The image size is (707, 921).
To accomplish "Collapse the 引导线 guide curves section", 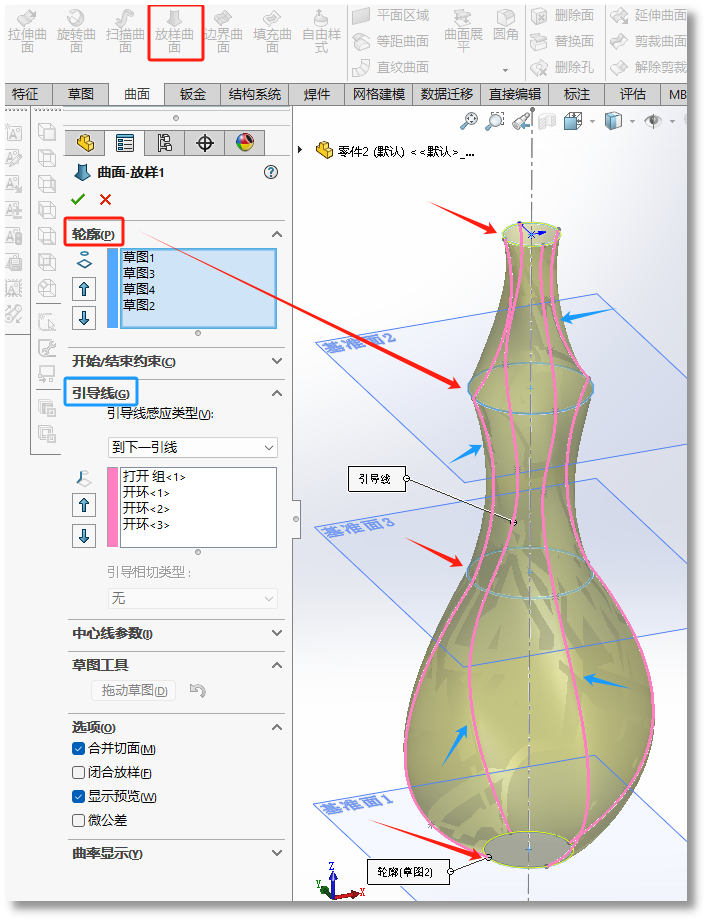I will [277, 393].
